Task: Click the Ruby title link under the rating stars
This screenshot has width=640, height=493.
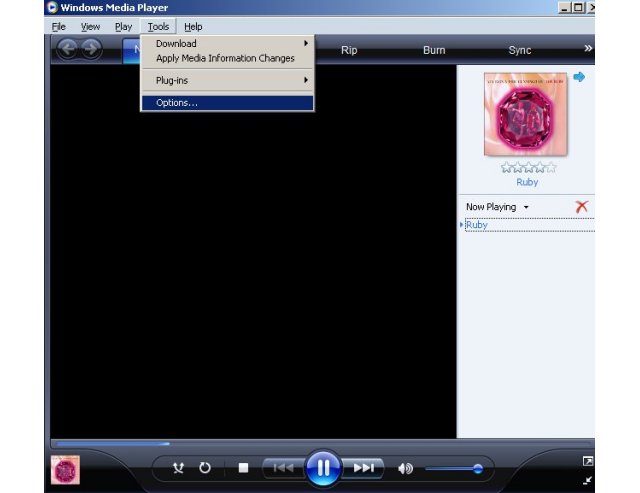Action: tap(527, 182)
